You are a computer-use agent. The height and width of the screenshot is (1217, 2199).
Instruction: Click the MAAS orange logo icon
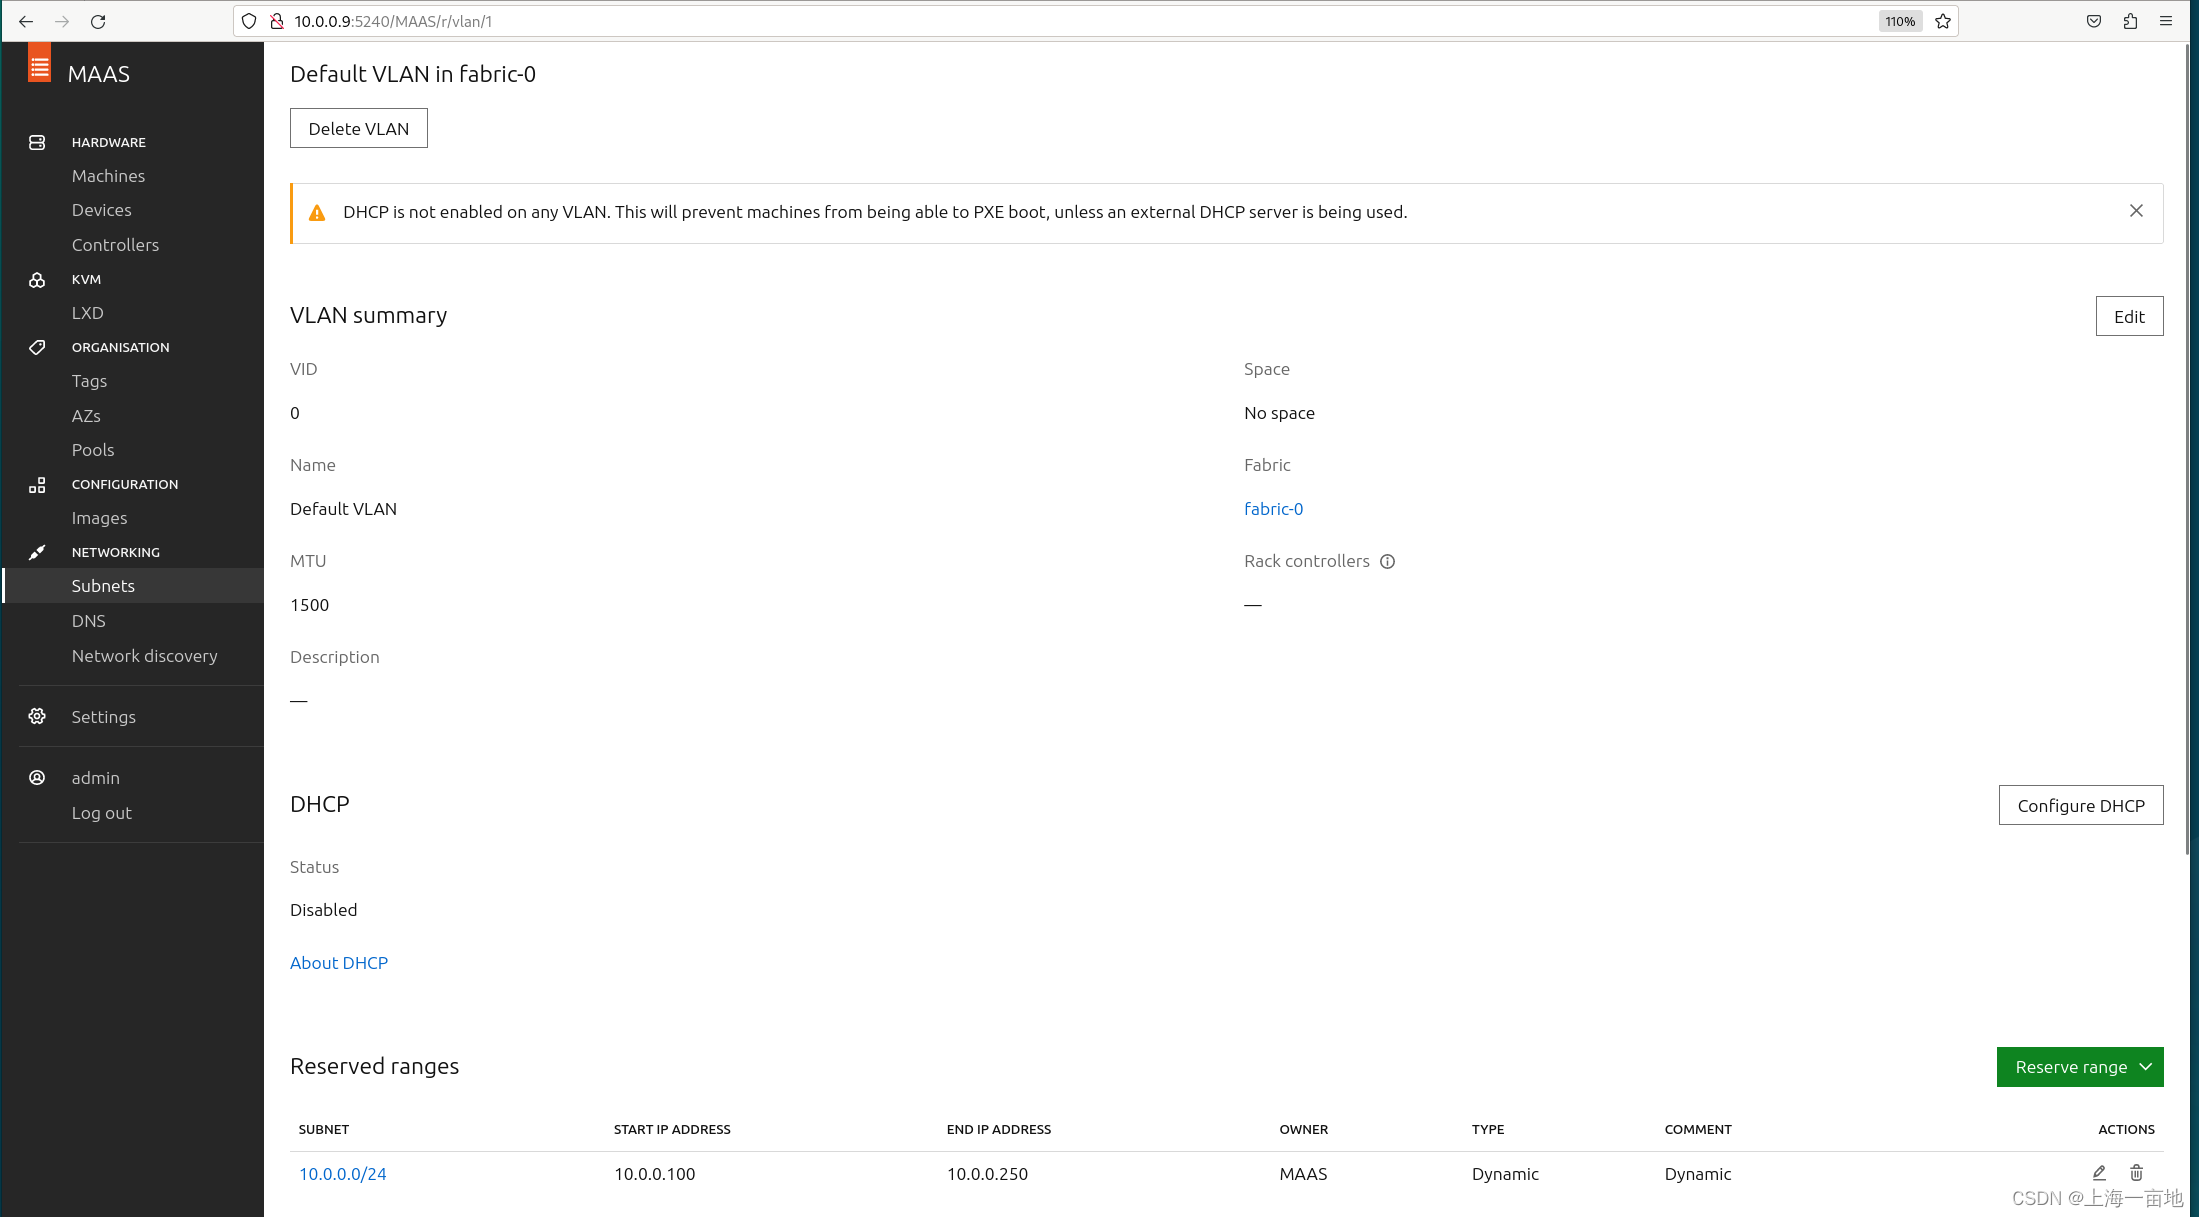click(x=39, y=63)
